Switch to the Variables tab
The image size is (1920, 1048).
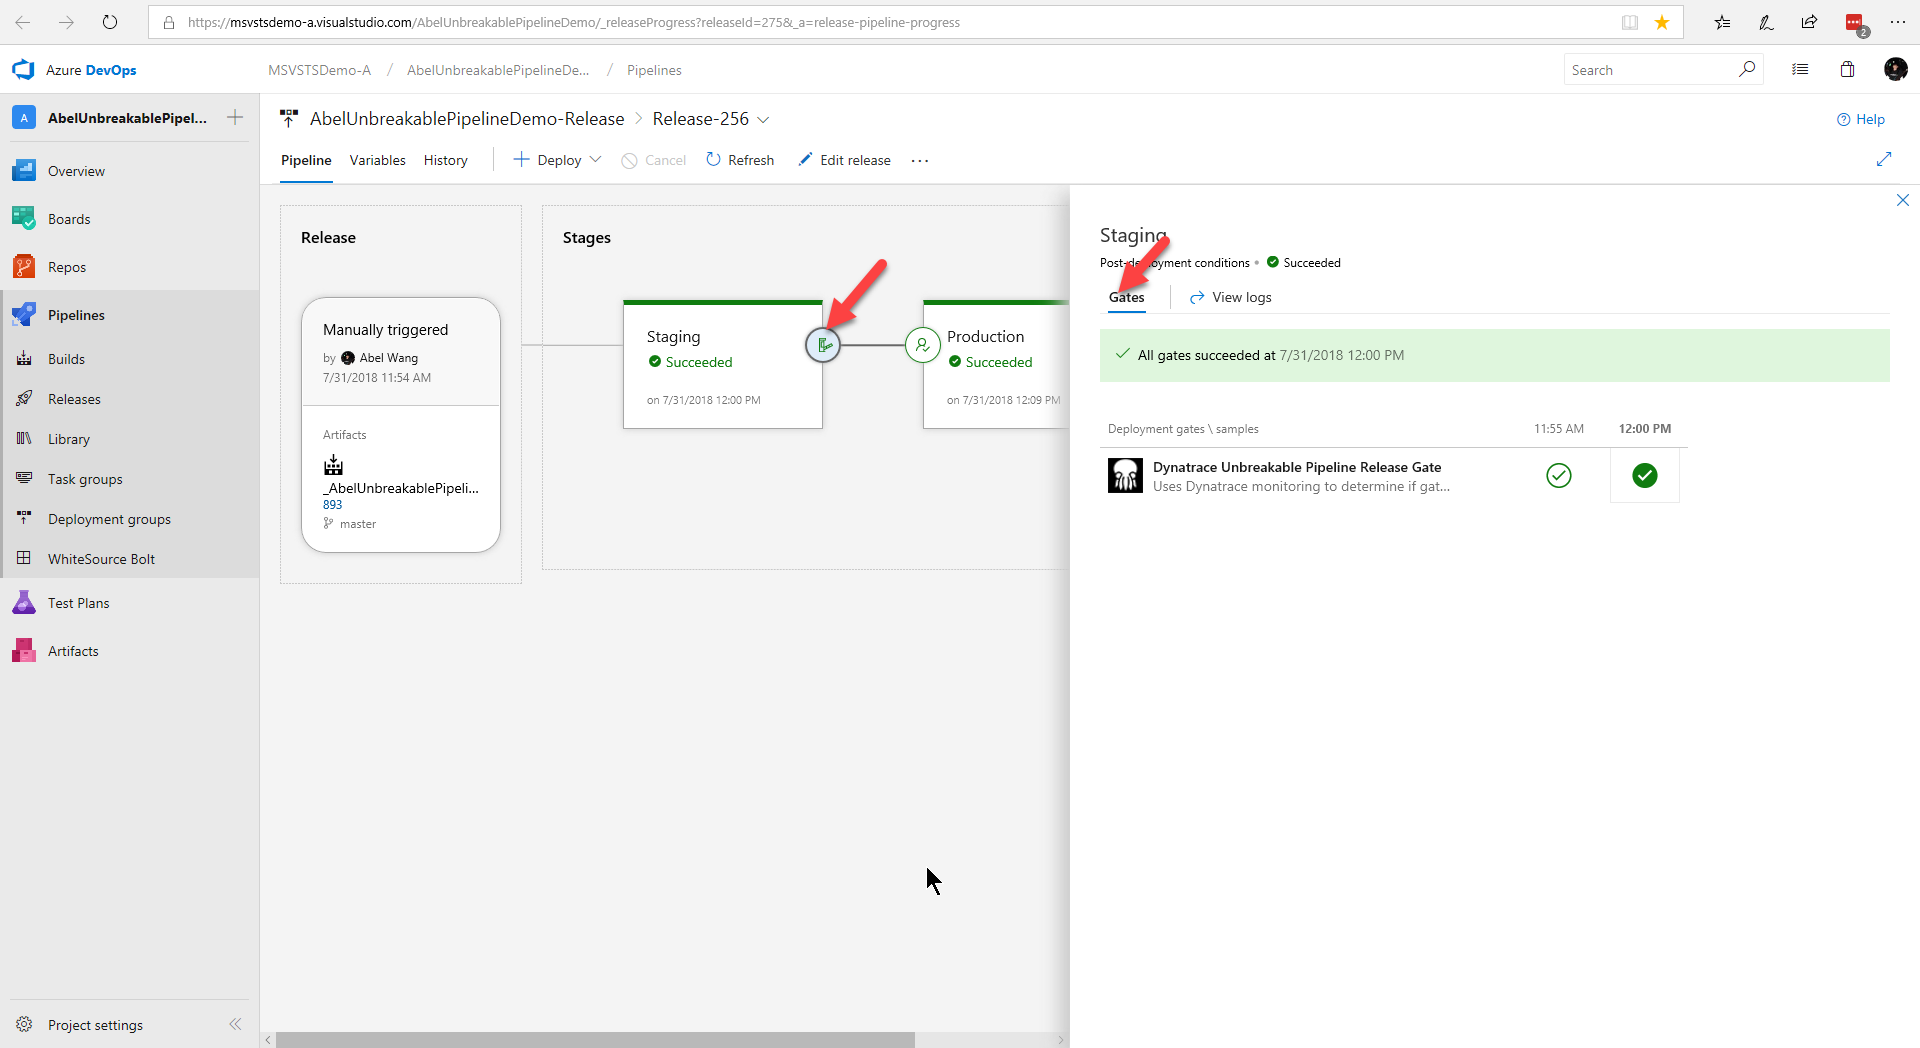(x=377, y=160)
